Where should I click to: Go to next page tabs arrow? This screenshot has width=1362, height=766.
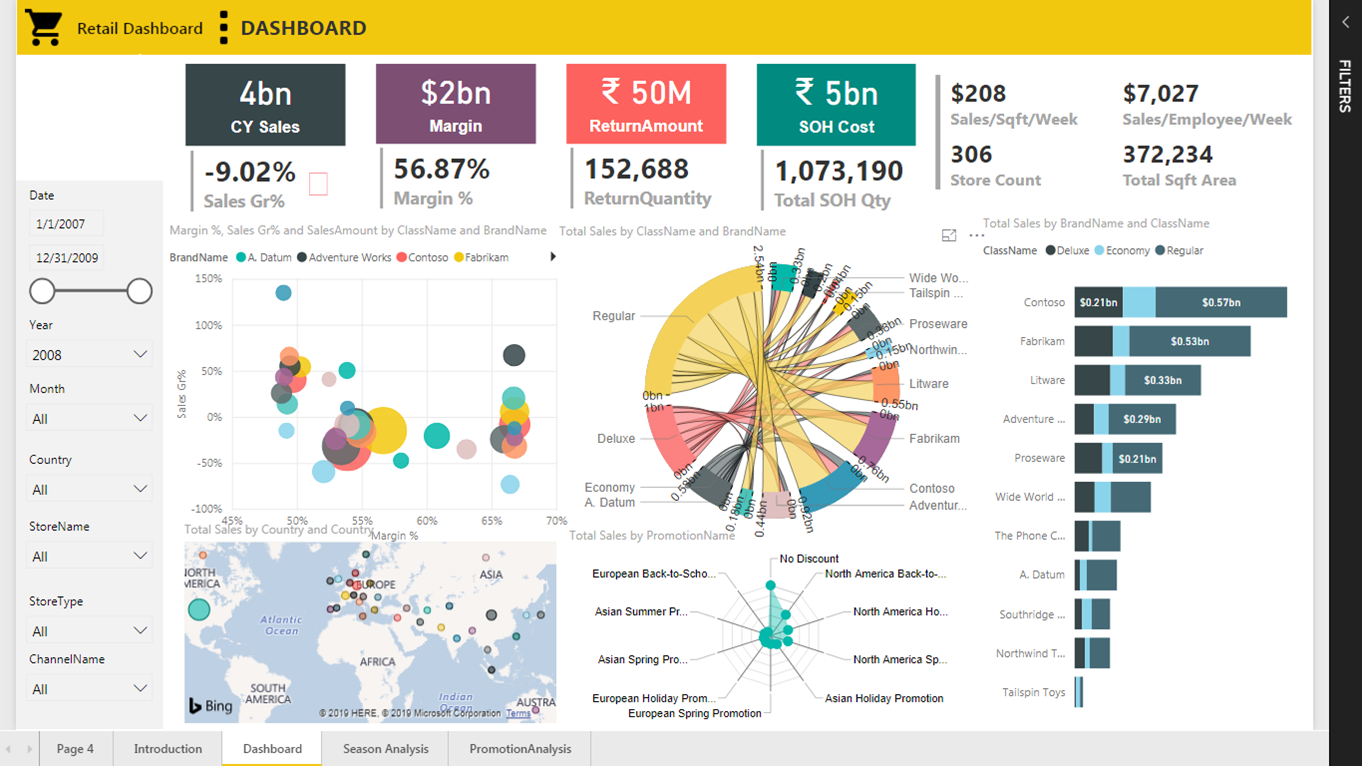tap(29, 749)
